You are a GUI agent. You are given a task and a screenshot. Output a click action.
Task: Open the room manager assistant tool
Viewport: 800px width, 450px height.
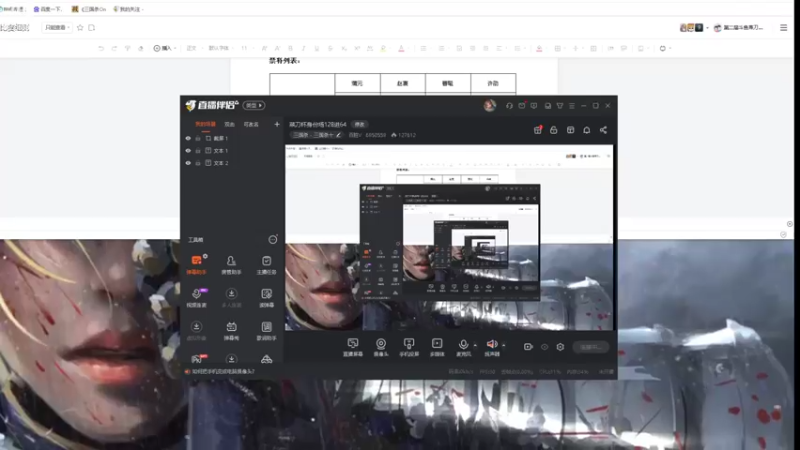(x=231, y=265)
